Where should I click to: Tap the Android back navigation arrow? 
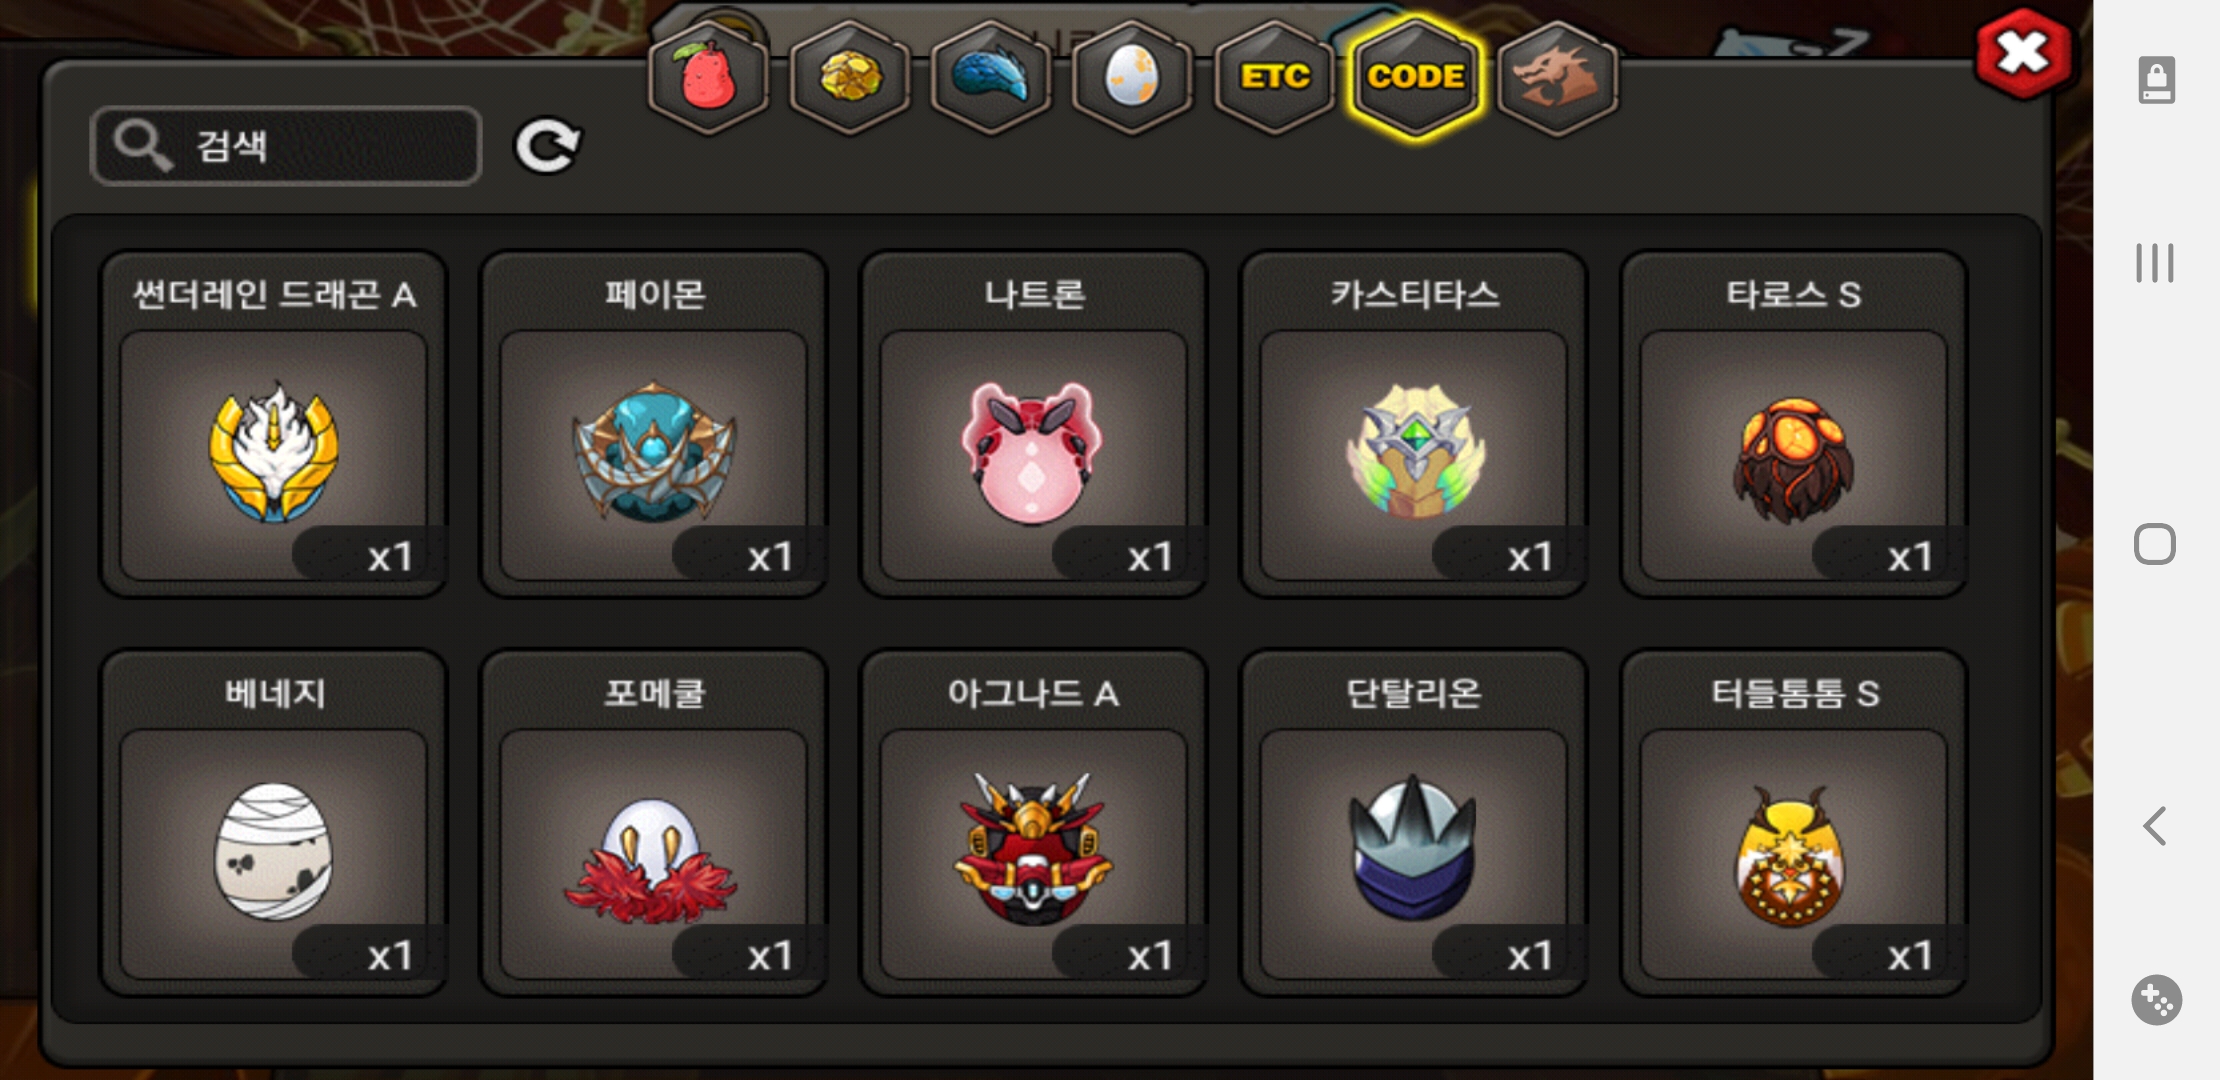2155,826
